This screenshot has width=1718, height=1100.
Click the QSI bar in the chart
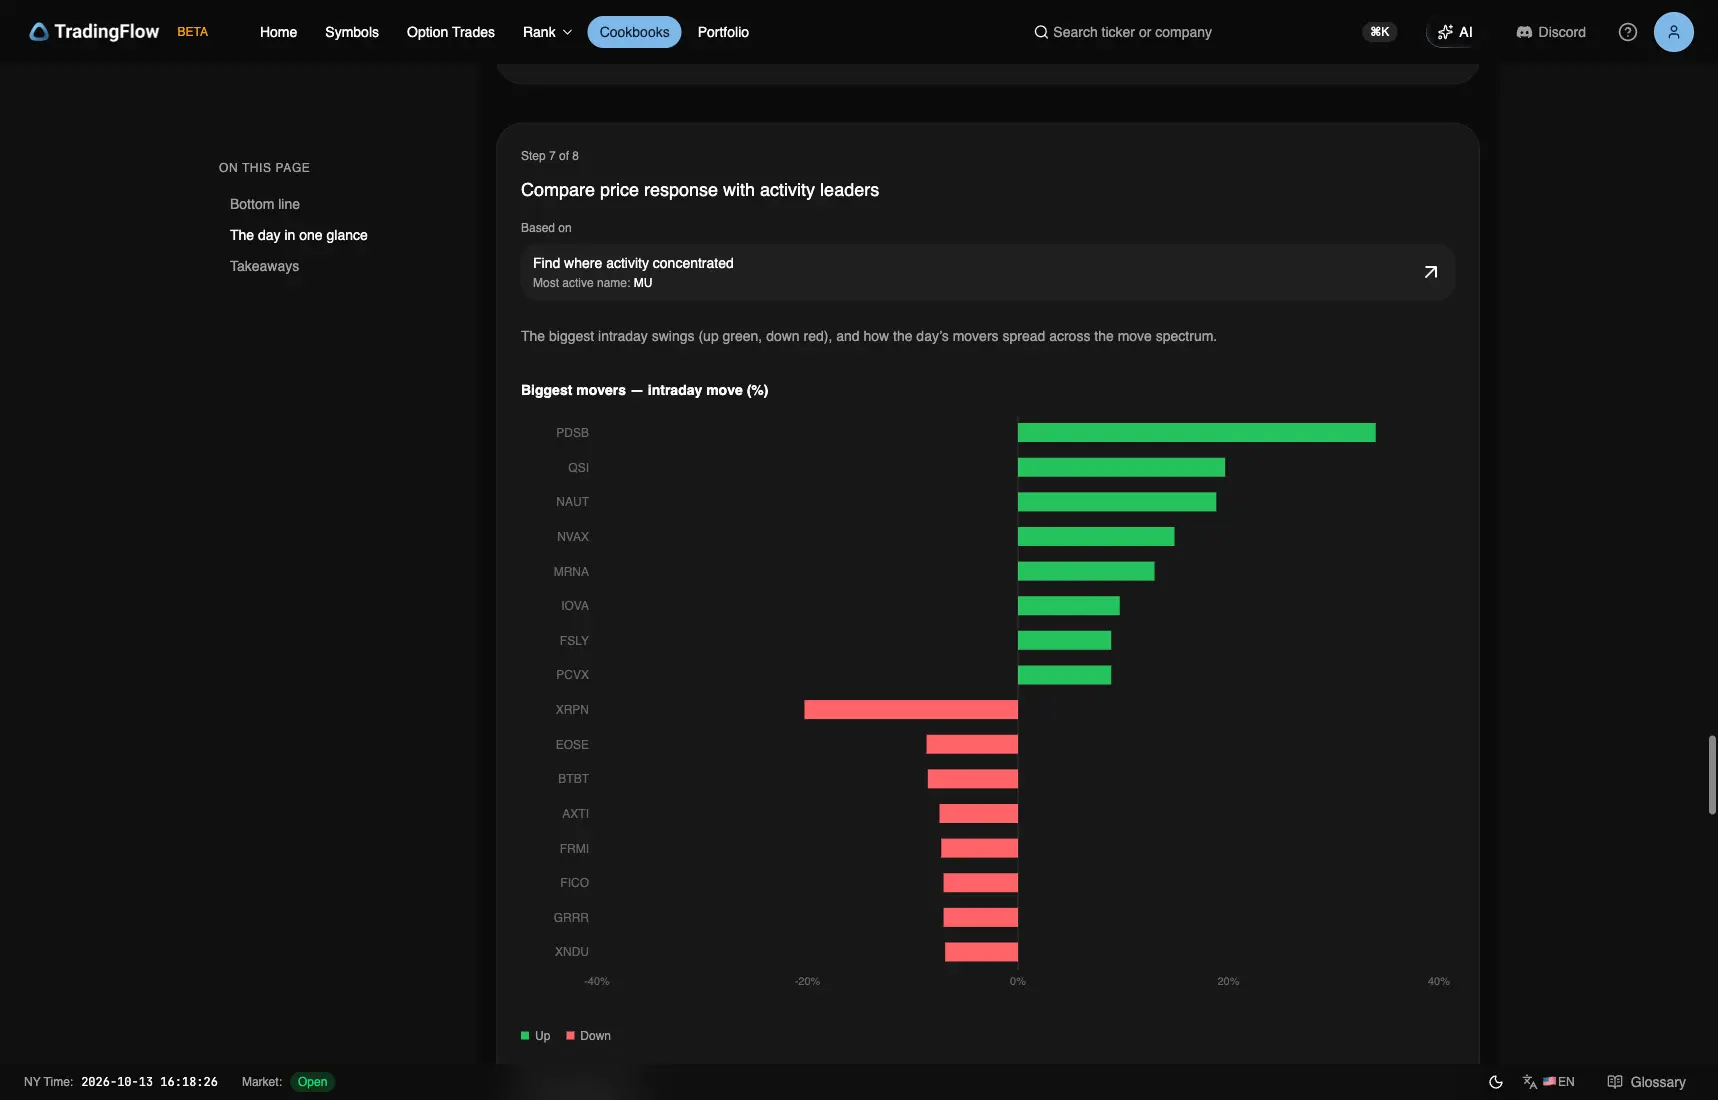(x=1121, y=467)
